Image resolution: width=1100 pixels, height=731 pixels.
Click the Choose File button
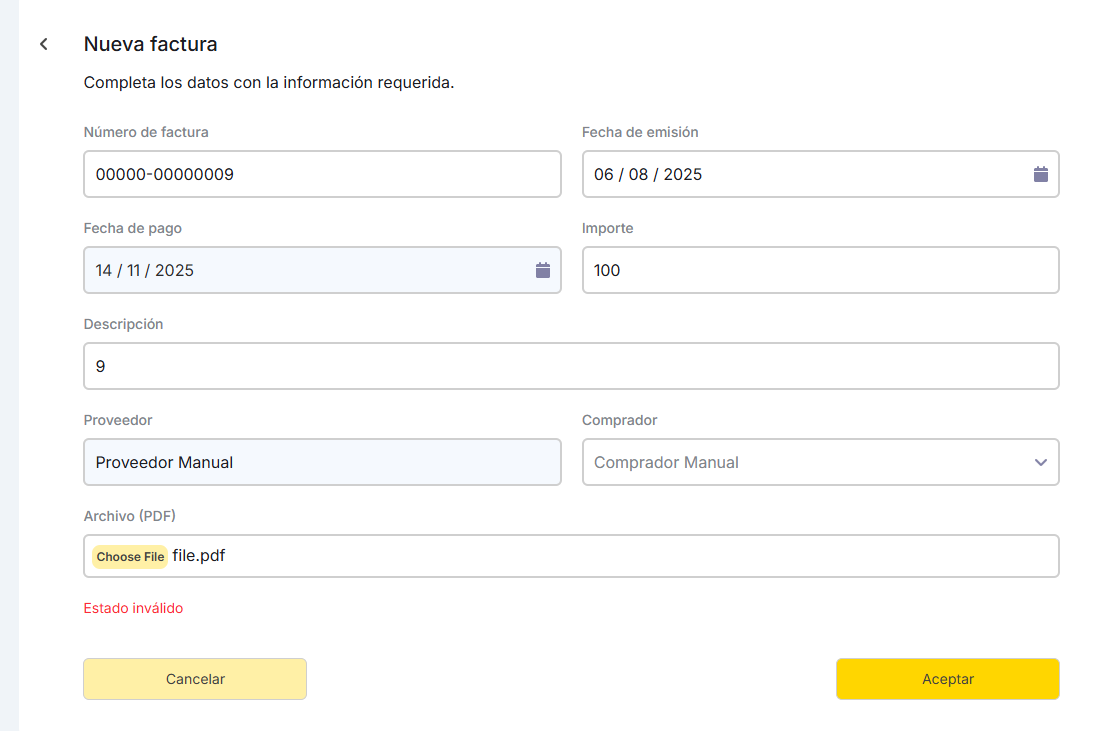130,557
